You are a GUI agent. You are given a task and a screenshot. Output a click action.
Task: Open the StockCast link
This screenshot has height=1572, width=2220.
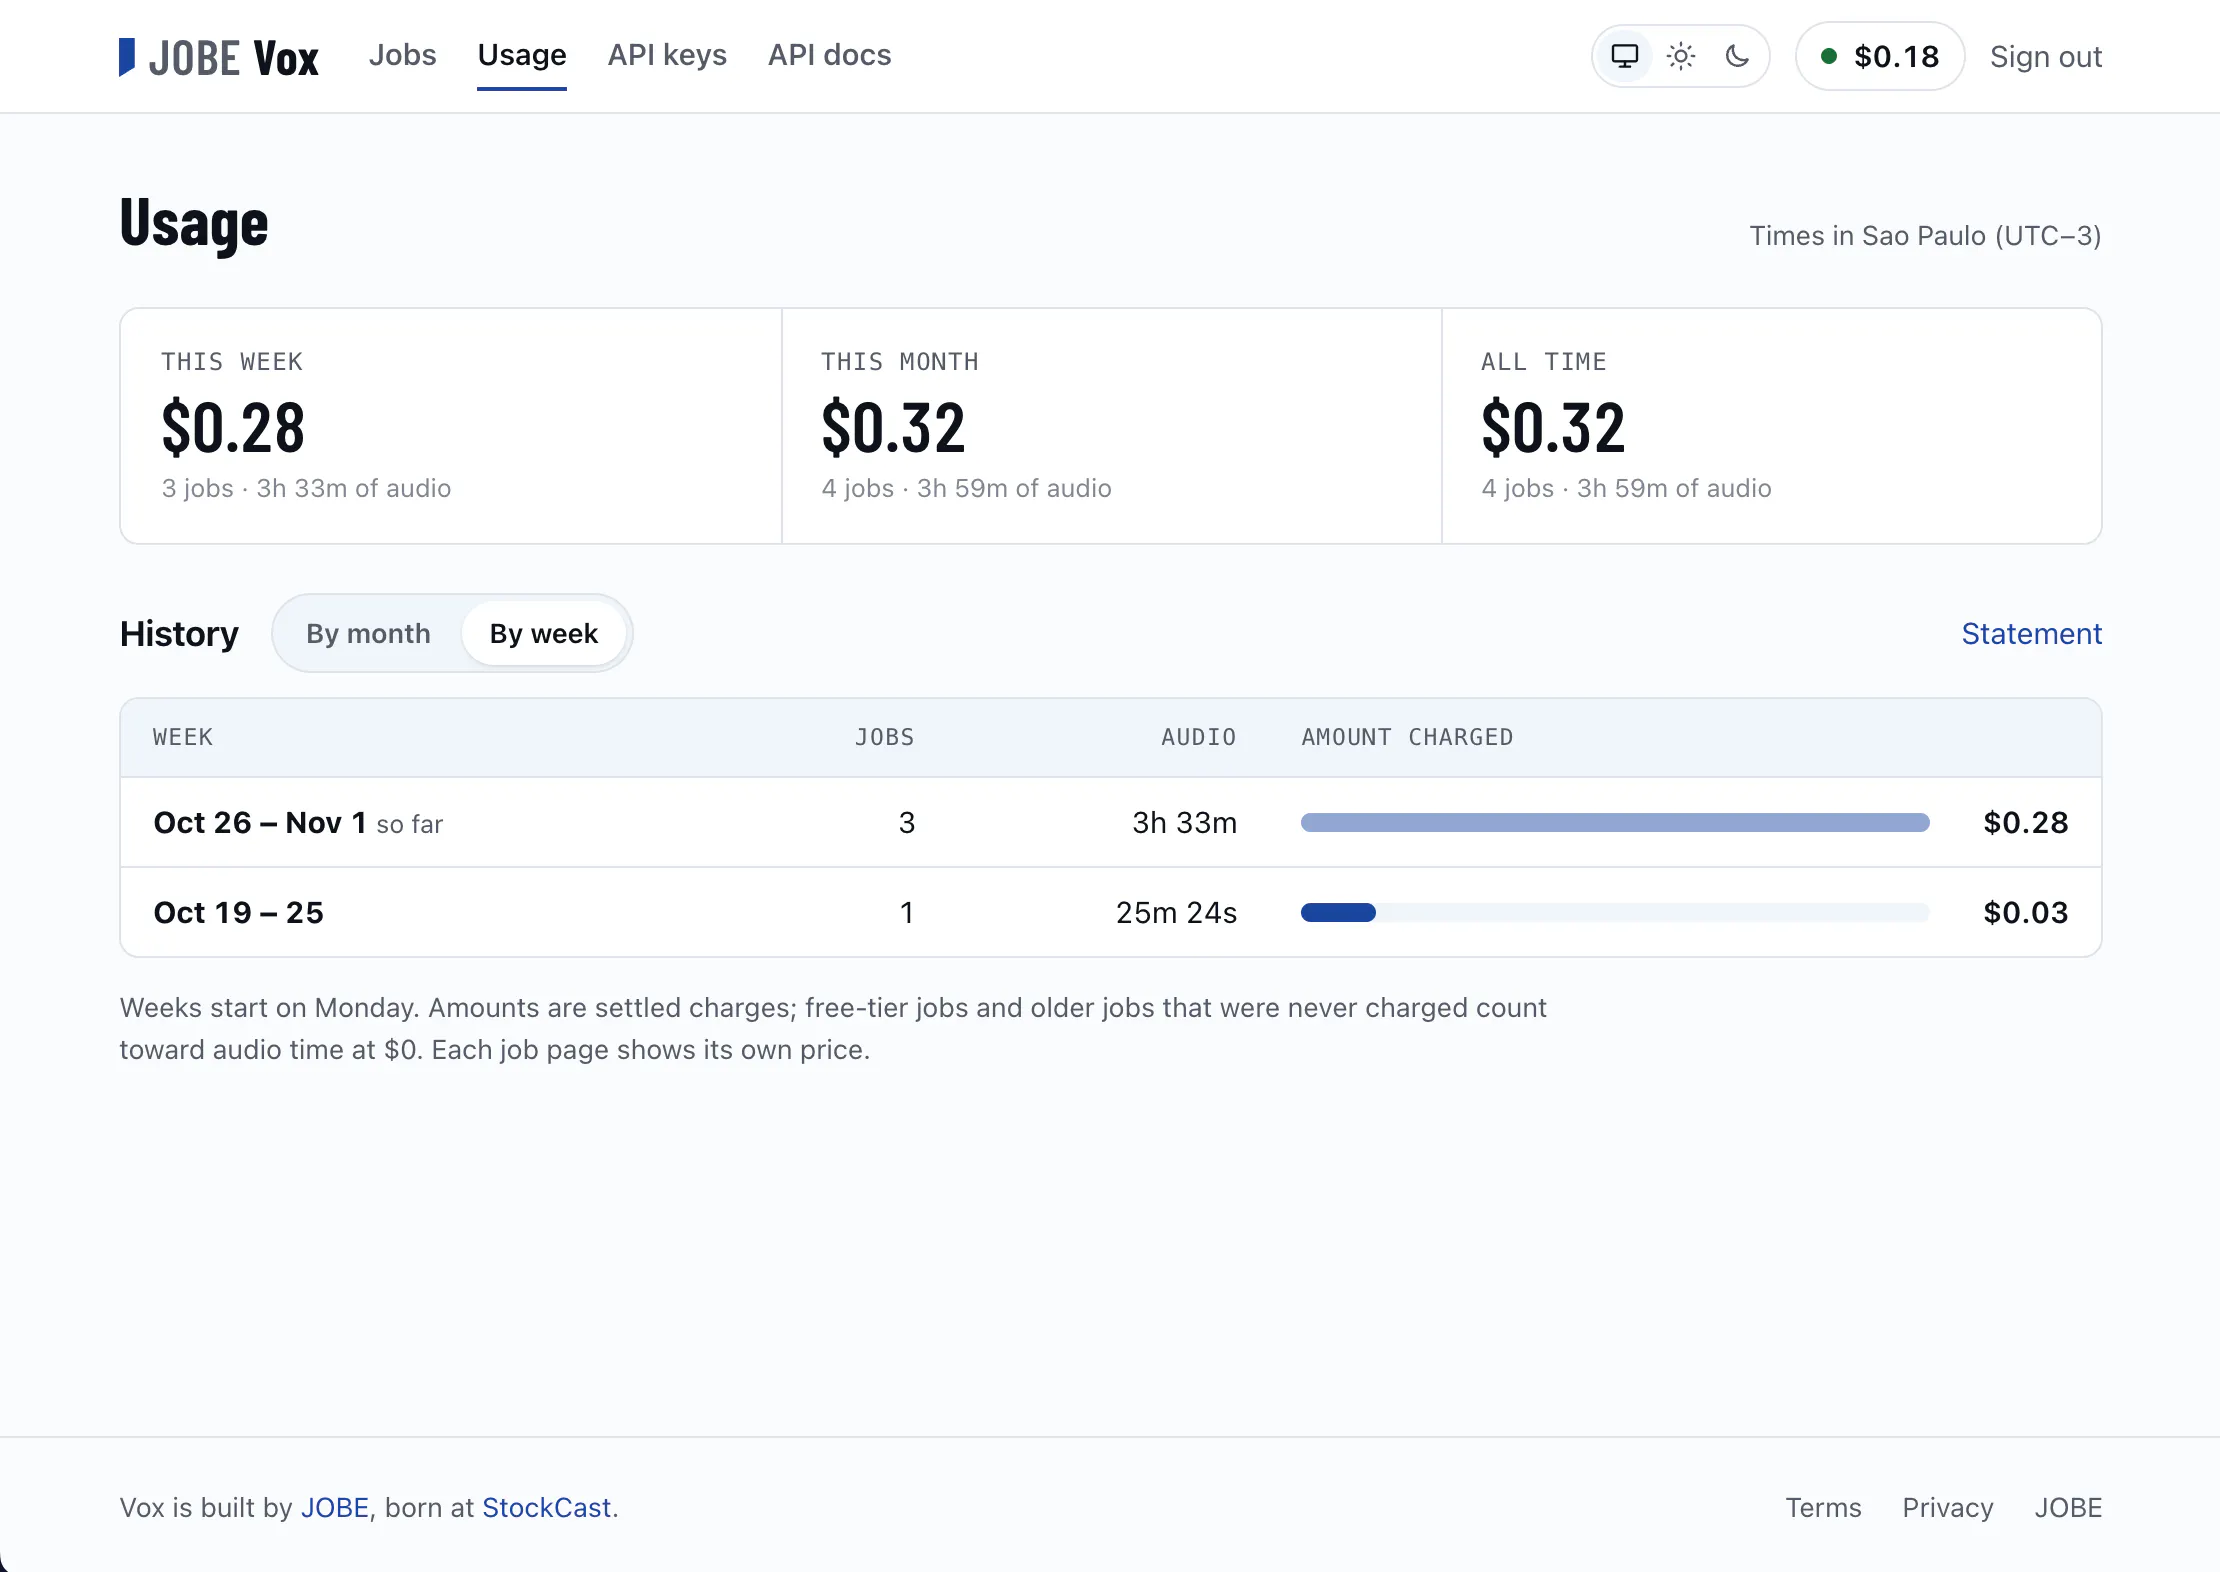pos(546,1507)
